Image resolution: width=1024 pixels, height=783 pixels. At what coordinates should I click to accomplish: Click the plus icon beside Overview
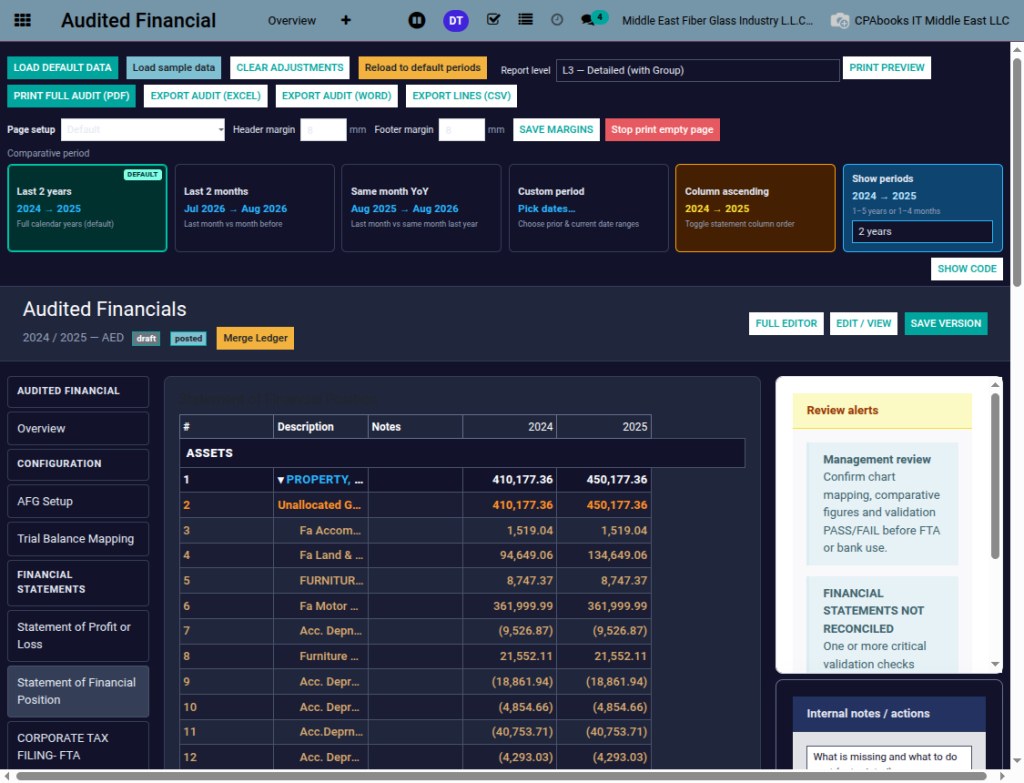(x=345, y=20)
